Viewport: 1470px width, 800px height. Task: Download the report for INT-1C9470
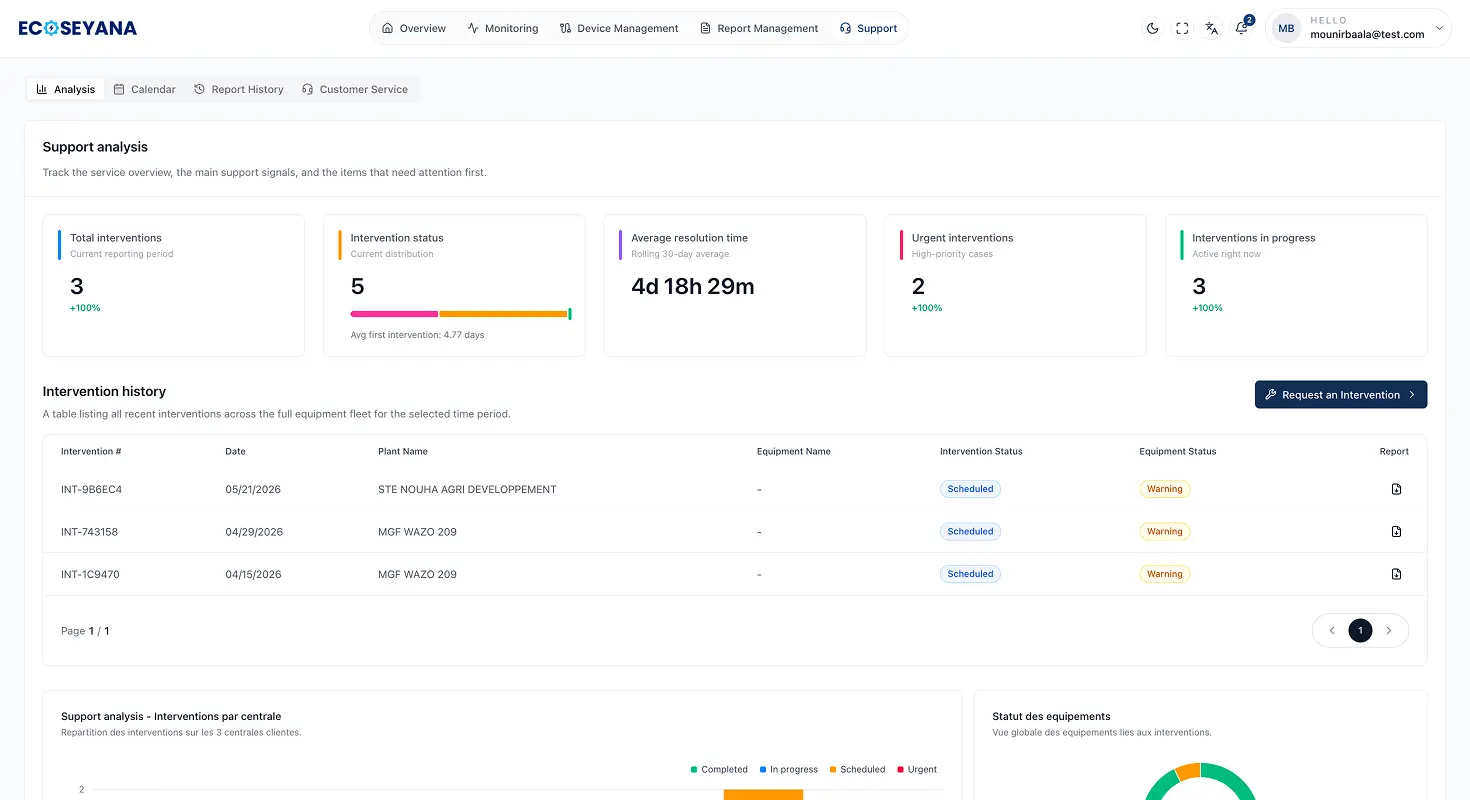tap(1396, 574)
